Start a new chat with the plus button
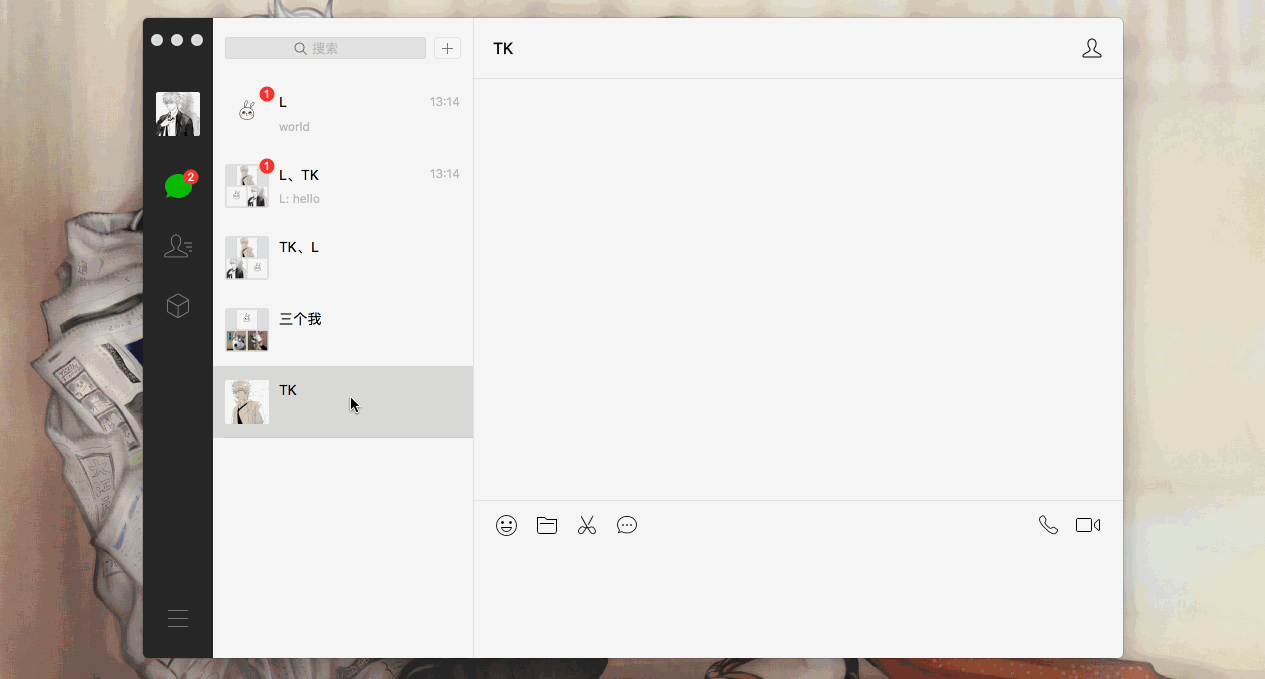Image resolution: width=1265 pixels, height=679 pixels. tap(447, 47)
